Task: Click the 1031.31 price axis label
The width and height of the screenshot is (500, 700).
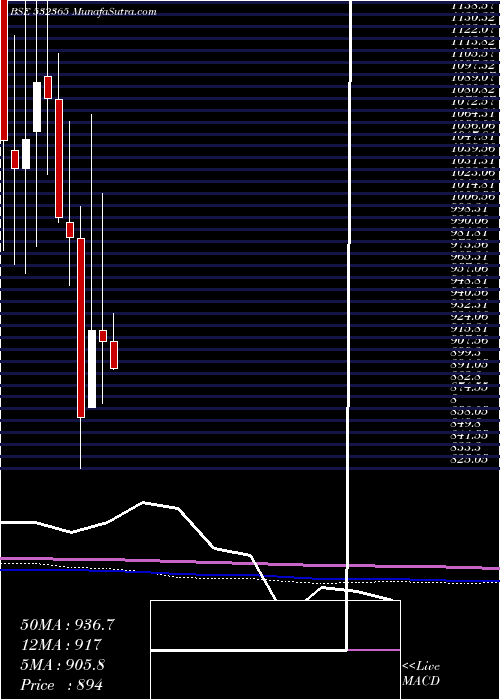Action: point(473,160)
